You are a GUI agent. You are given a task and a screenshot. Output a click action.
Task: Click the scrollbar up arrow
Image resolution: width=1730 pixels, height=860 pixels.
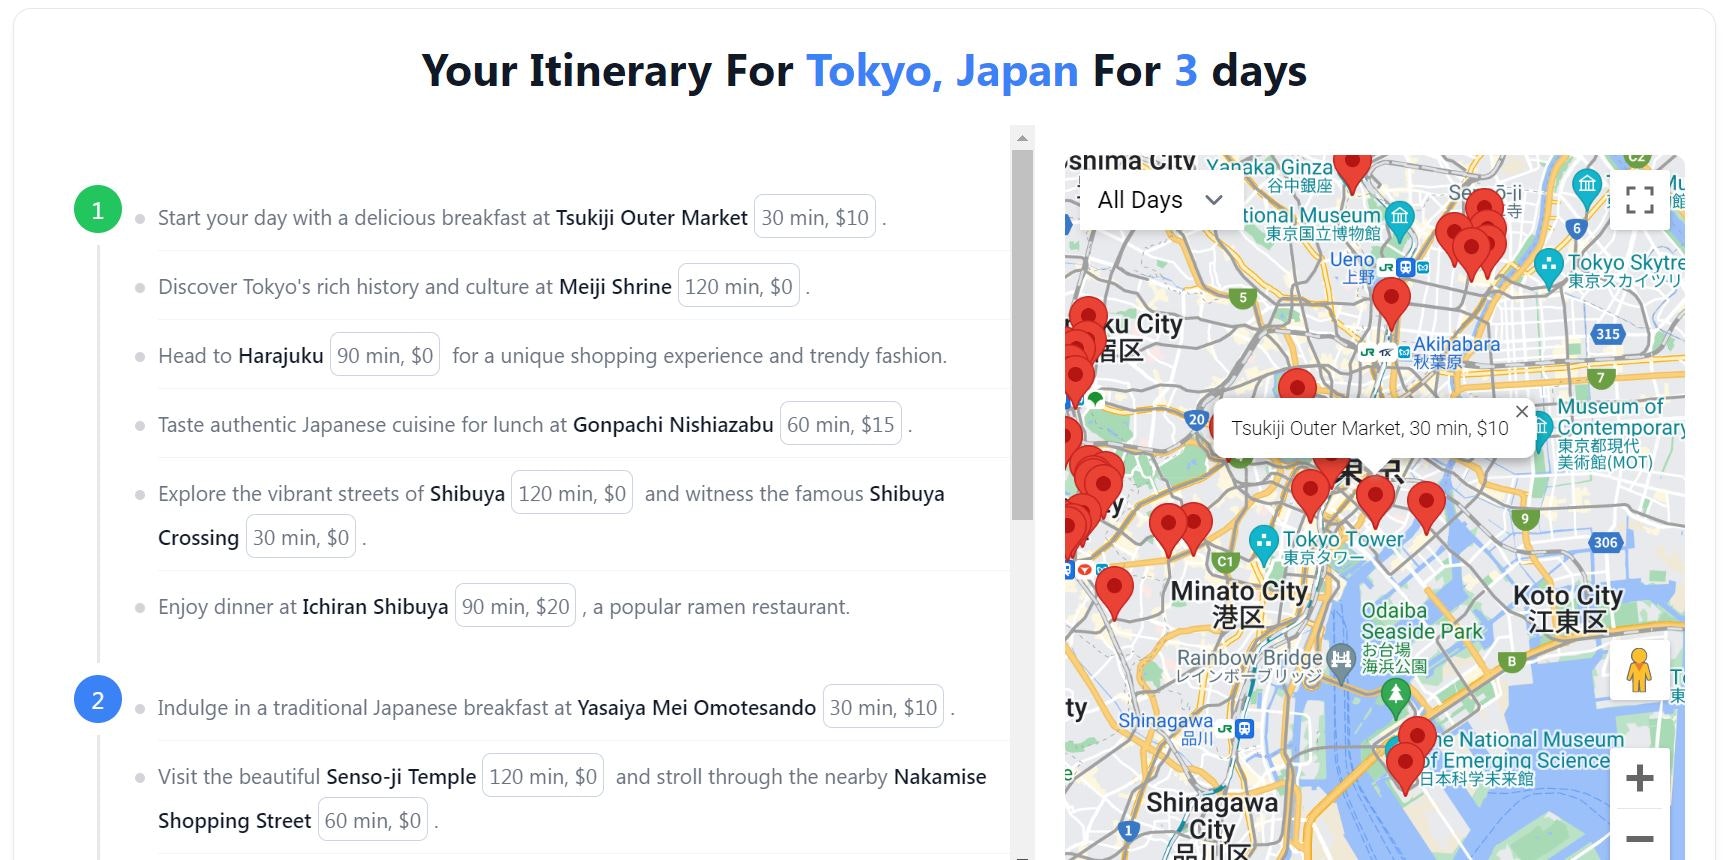pos(1022,138)
